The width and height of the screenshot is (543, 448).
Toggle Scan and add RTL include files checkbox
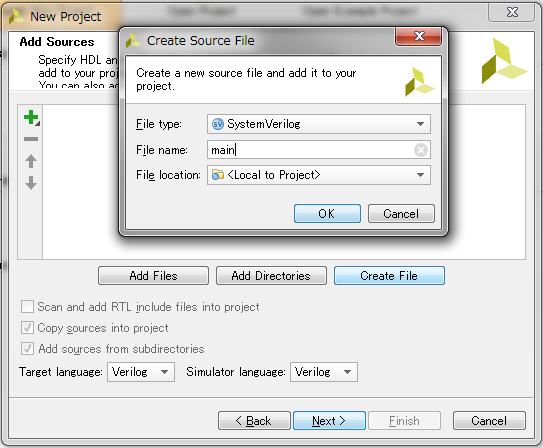tap(27, 307)
